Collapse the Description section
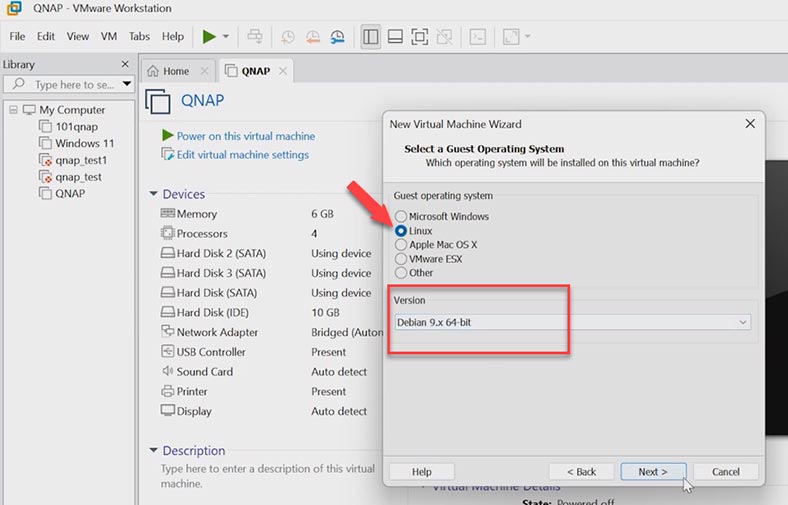The image size is (788, 505). coord(154,450)
